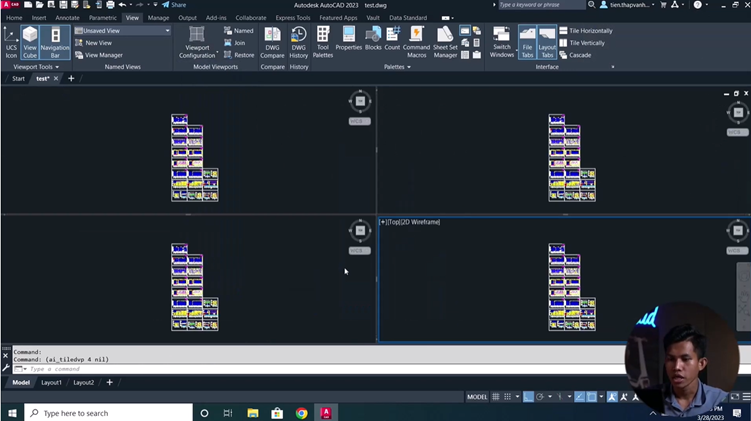
Task: Toggle 2D object snap in status bar
Action: pyautogui.click(x=592, y=397)
